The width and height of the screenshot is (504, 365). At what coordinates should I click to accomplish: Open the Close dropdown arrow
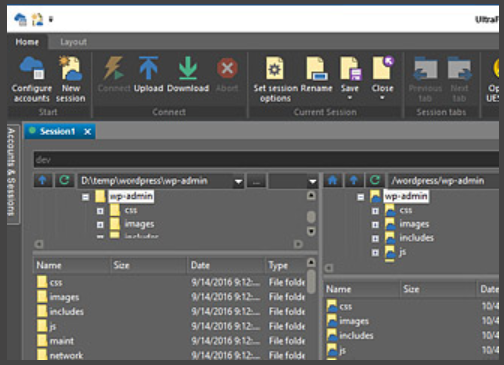382,98
